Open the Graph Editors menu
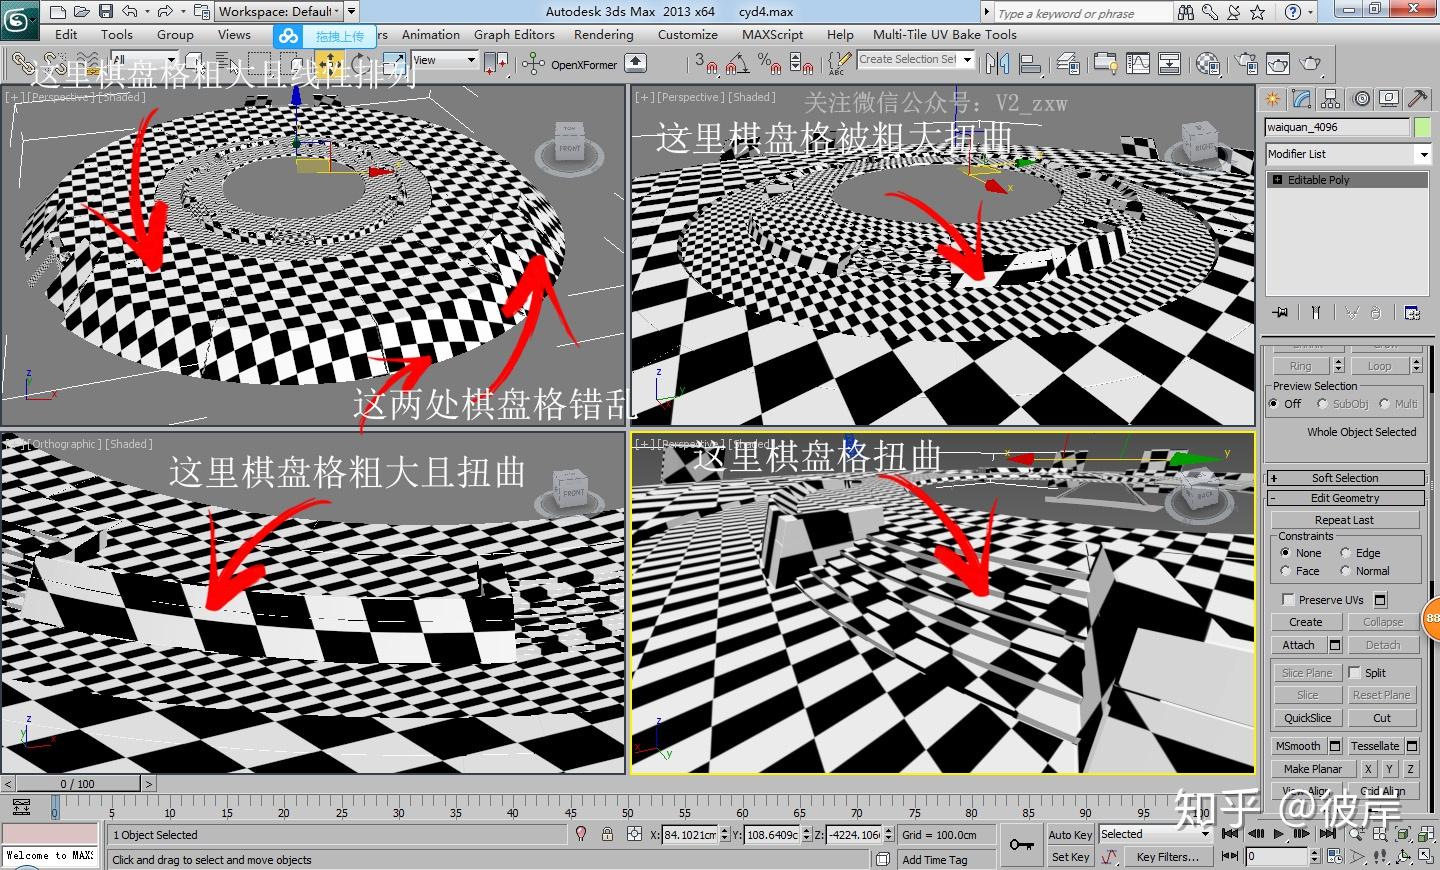1440x870 pixels. coord(514,35)
